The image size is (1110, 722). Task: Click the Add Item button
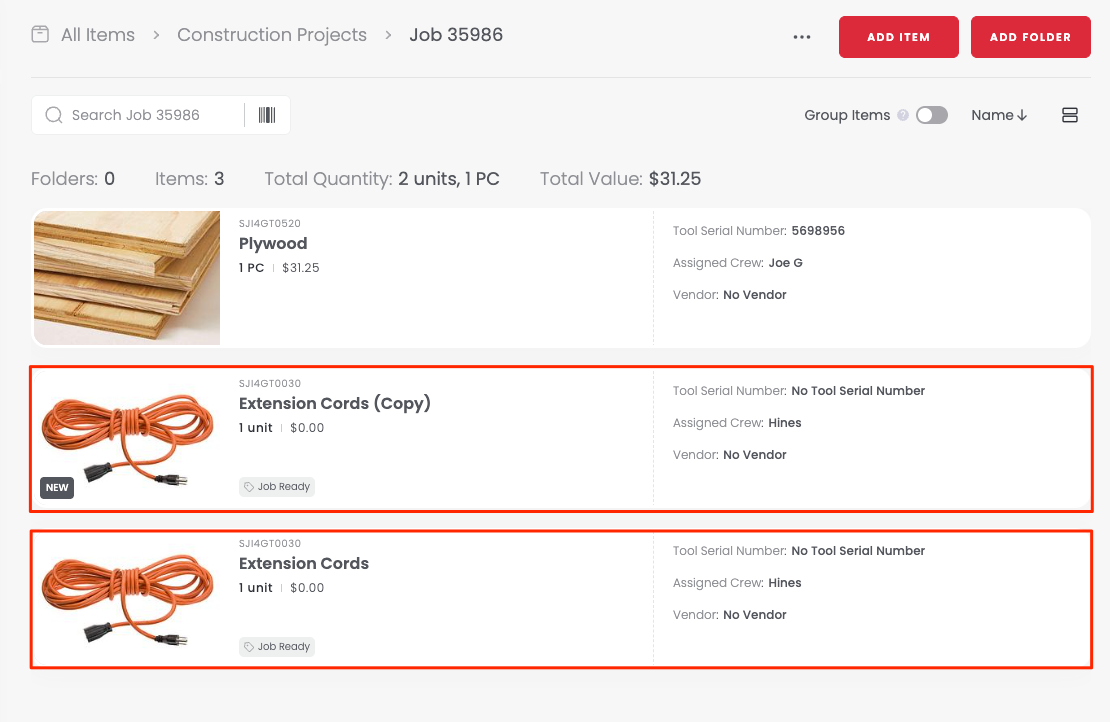pyautogui.click(x=898, y=37)
